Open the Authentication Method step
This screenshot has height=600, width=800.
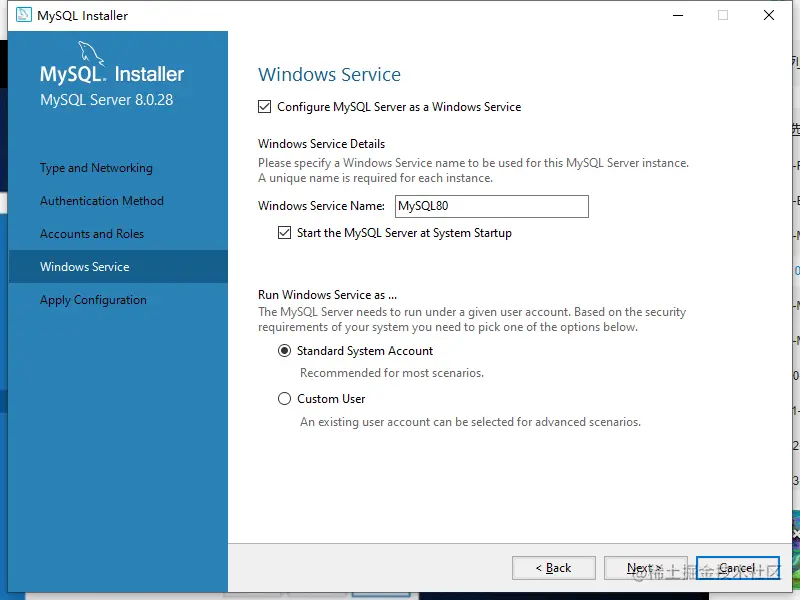[102, 201]
